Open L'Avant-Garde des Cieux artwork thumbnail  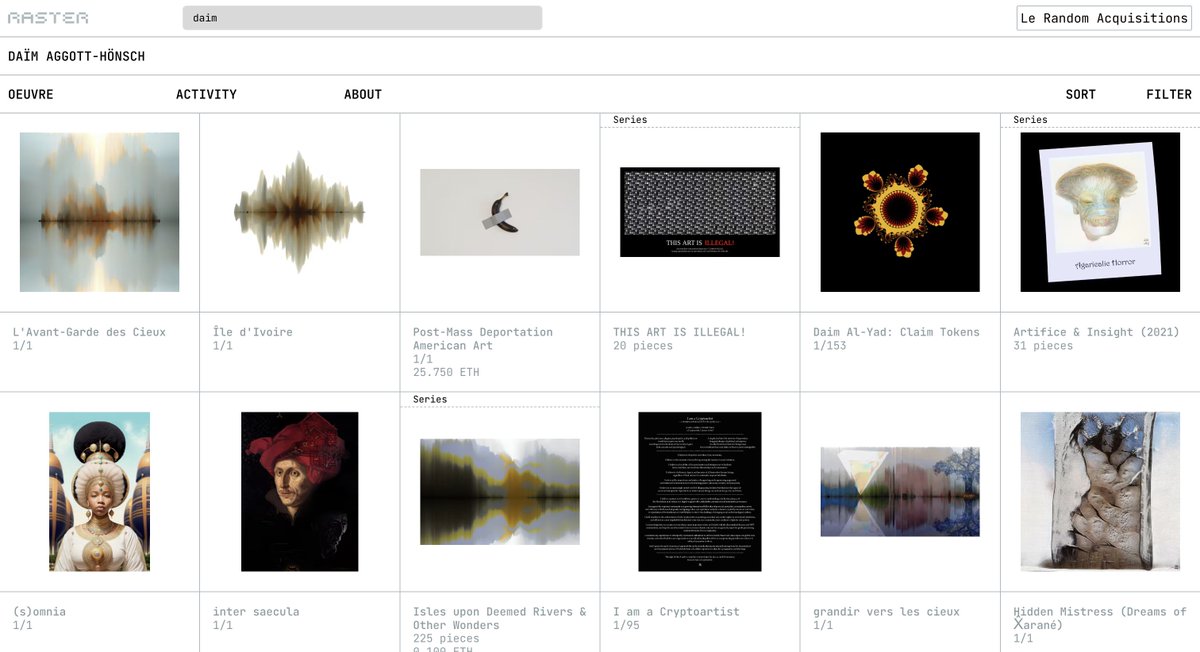(x=100, y=212)
